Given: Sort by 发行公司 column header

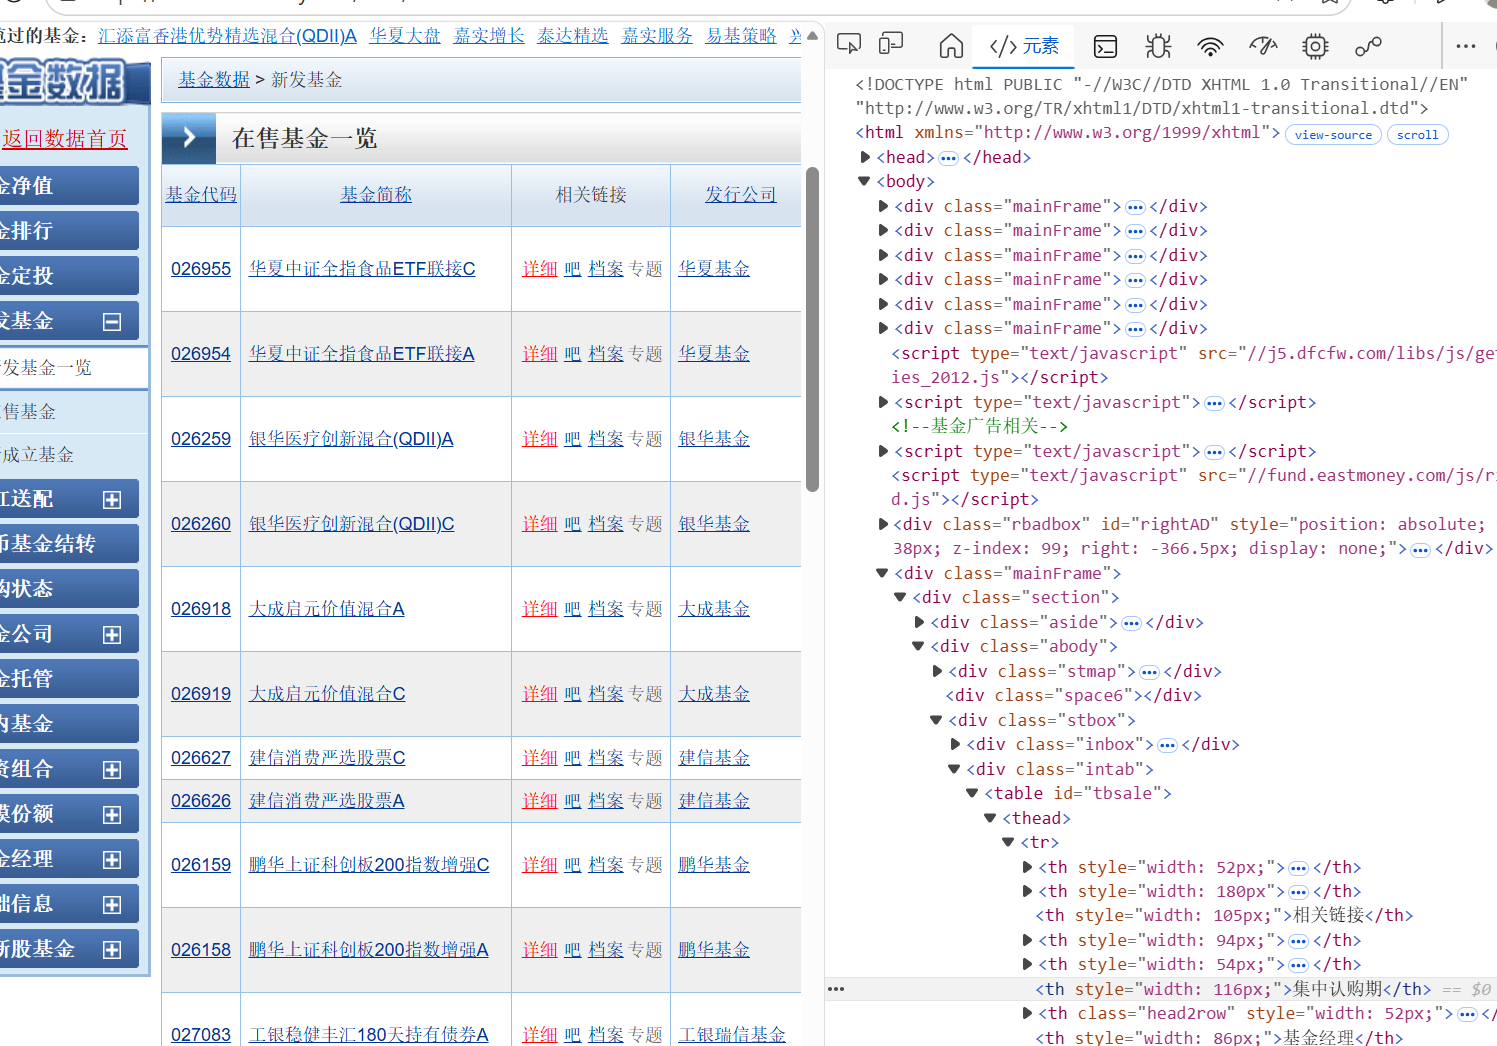Looking at the screenshot, I should point(740,195).
